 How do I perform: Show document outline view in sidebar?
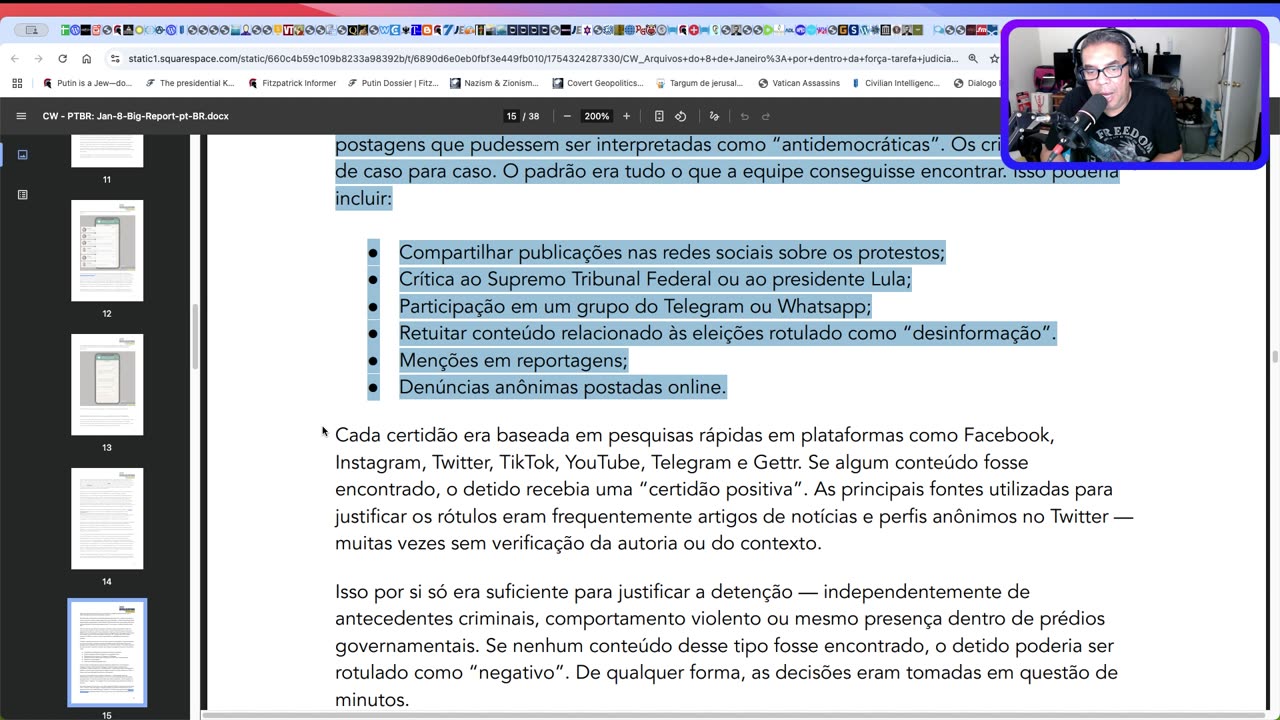pyautogui.click(x=22, y=194)
